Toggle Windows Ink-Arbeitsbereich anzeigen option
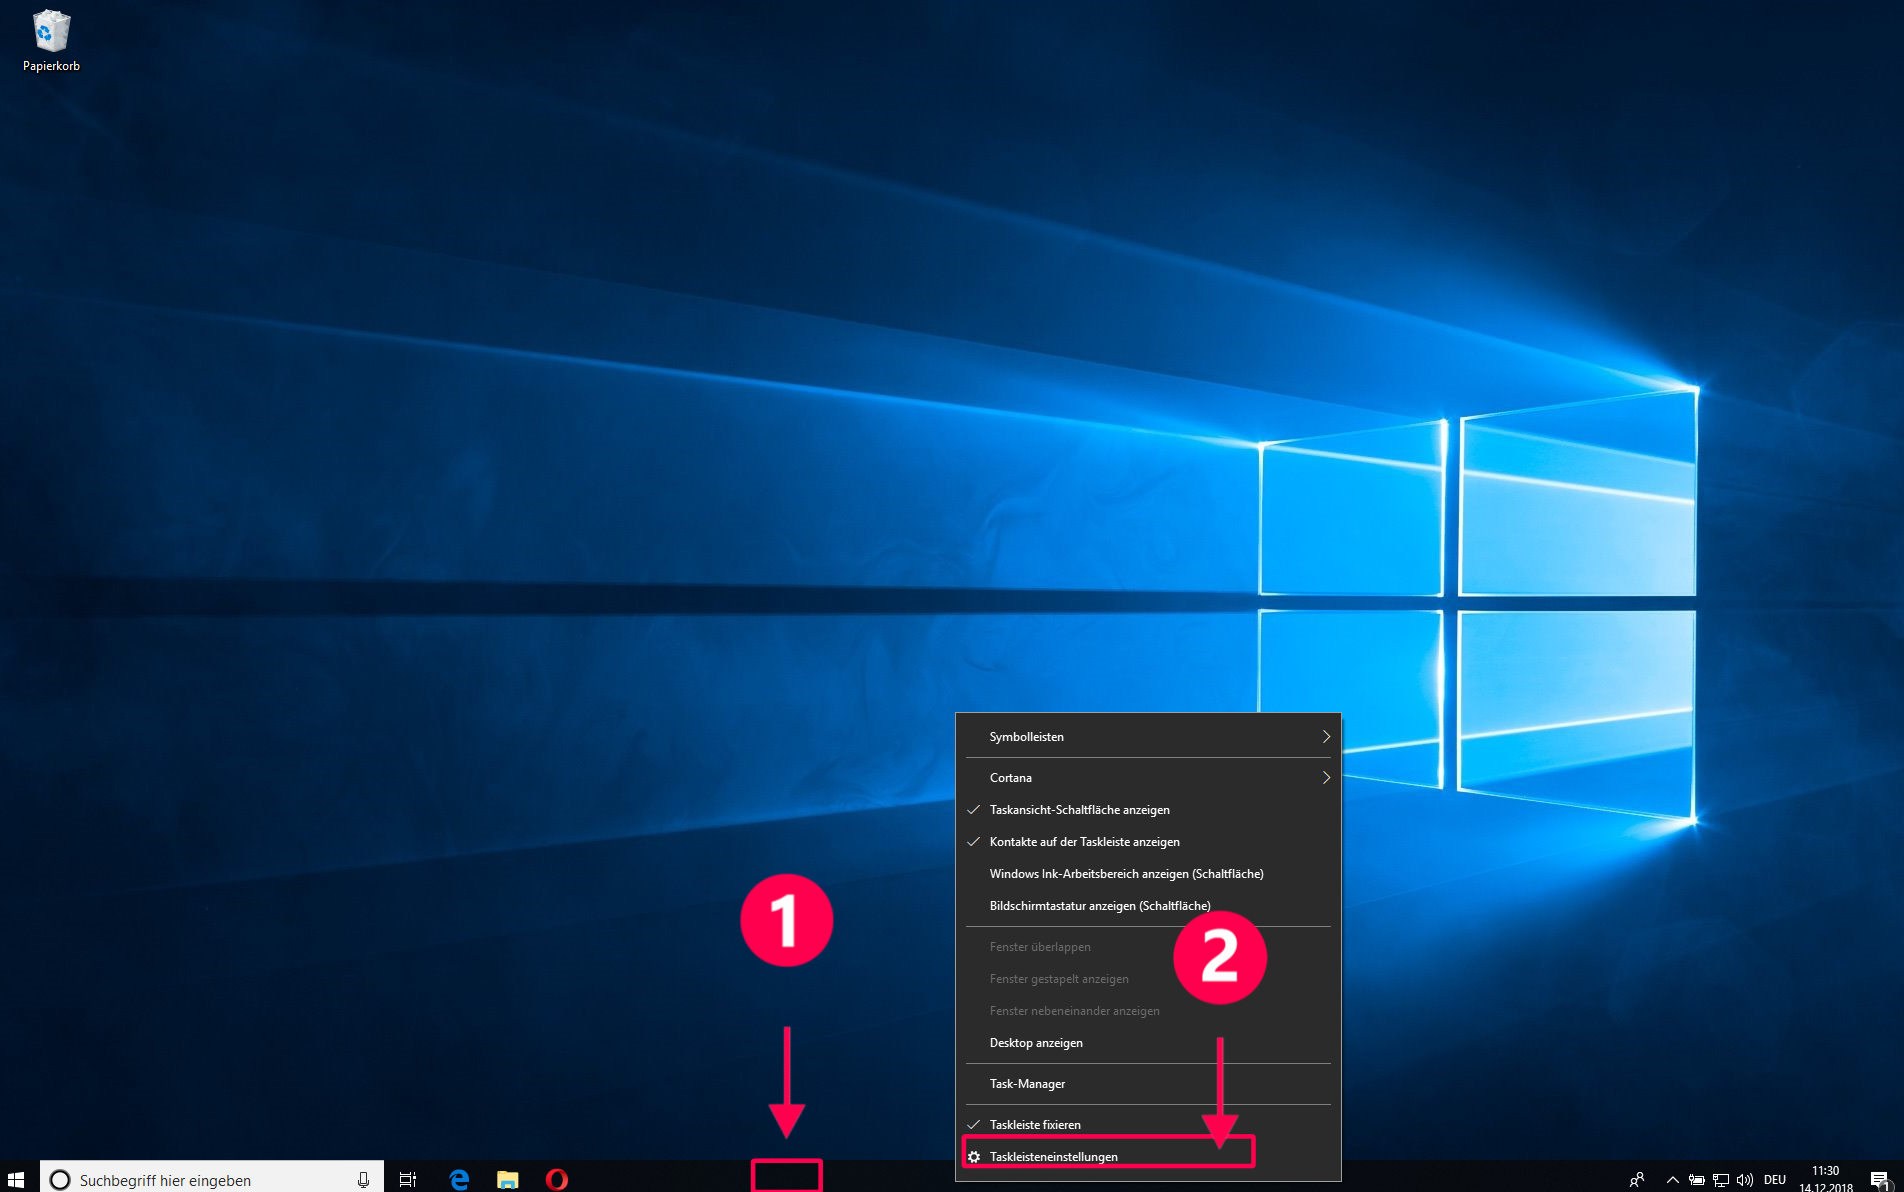 click(x=1148, y=874)
